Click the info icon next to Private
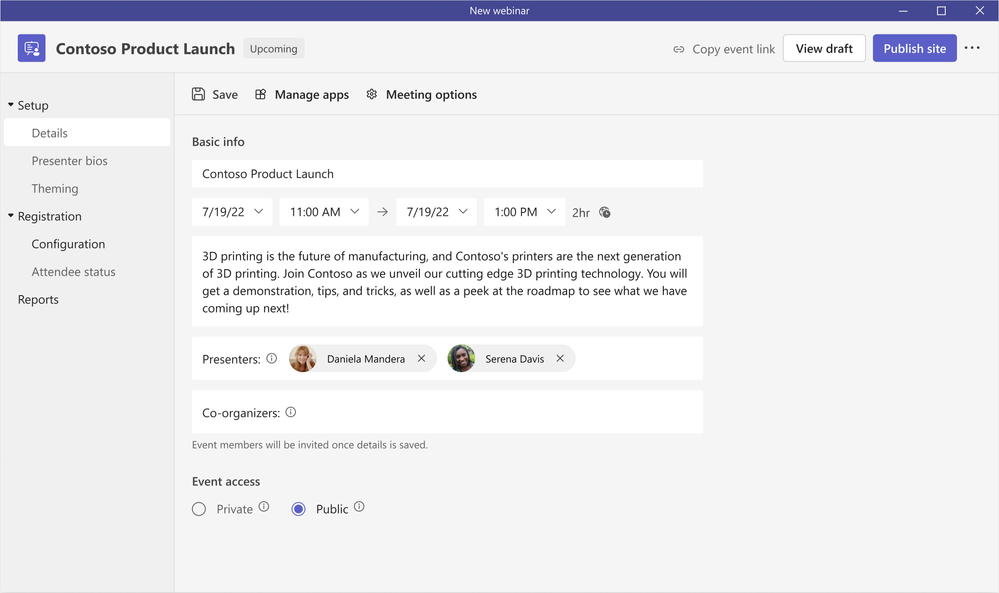The width and height of the screenshot is (999, 593). [x=264, y=506]
